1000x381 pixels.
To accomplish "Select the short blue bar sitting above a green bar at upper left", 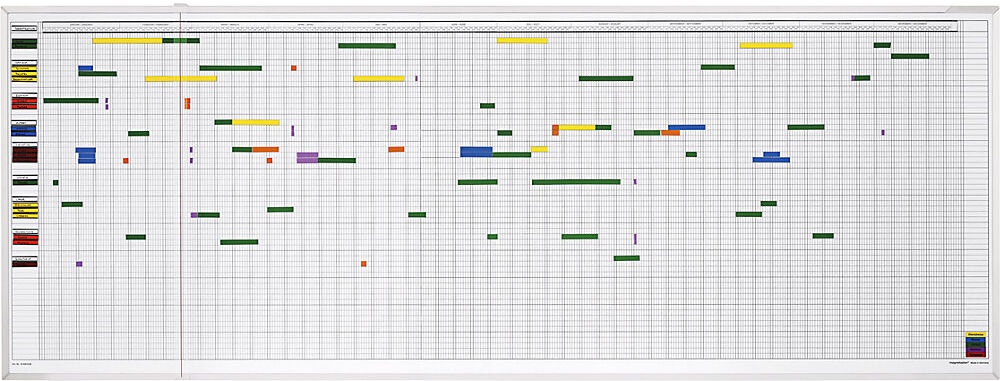I will (x=85, y=68).
